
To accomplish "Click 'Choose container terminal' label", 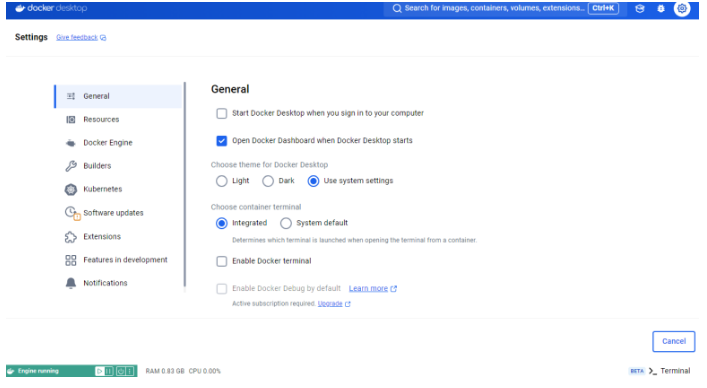I will pos(256,207).
